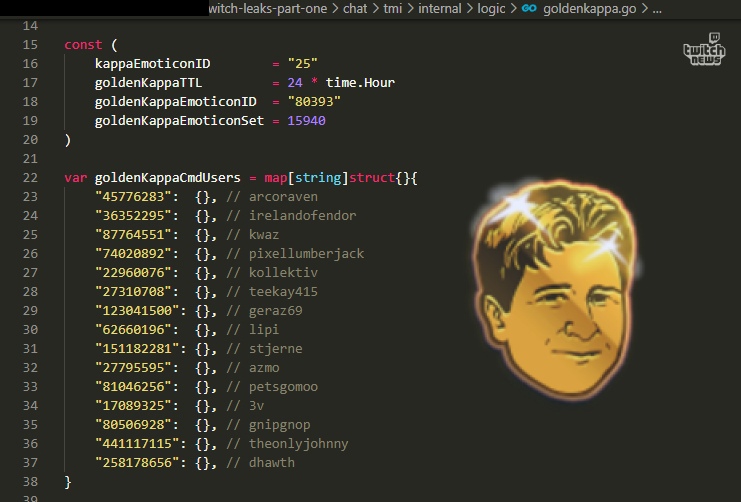Screen dimensions: 741x502
Task: Click the 'kappaEmoticonID' constant name
Action: click(153, 64)
